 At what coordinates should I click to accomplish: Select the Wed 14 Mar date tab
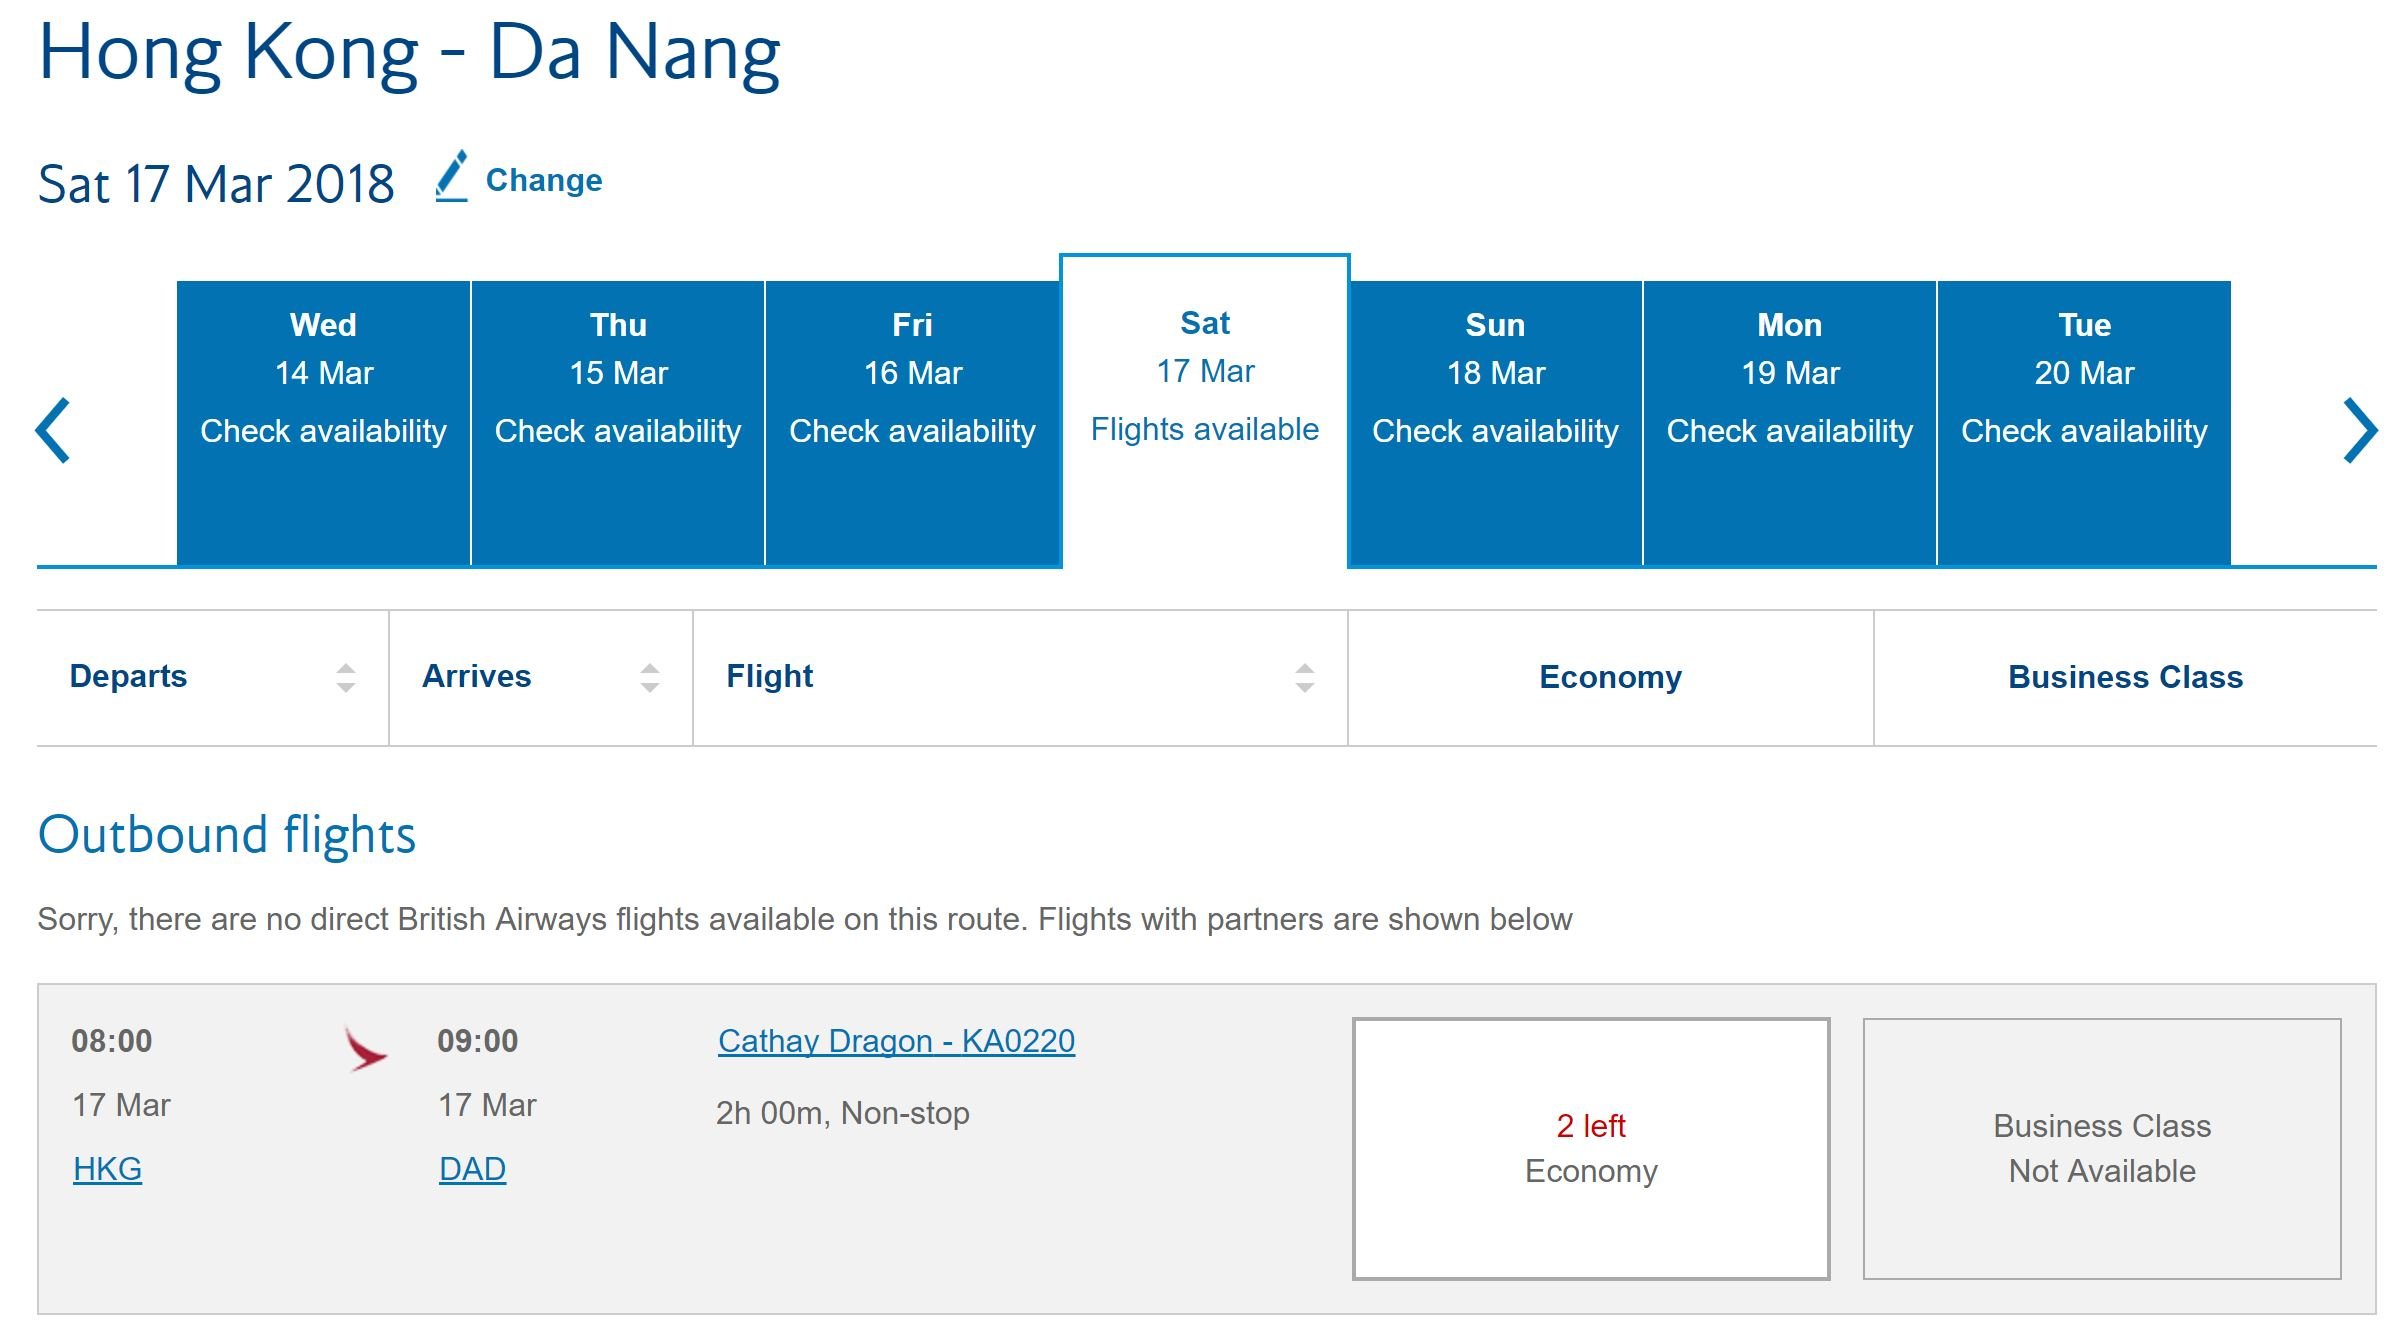point(323,423)
